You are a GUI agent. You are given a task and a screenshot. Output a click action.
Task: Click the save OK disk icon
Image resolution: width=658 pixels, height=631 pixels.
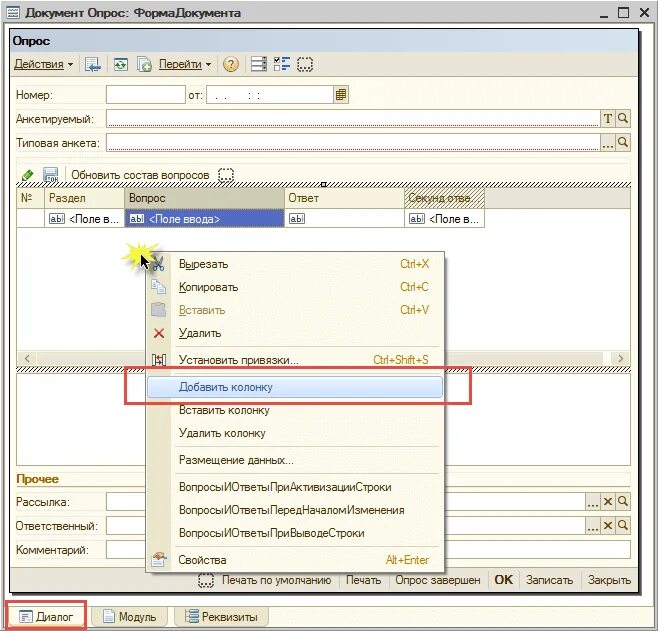point(51,175)
